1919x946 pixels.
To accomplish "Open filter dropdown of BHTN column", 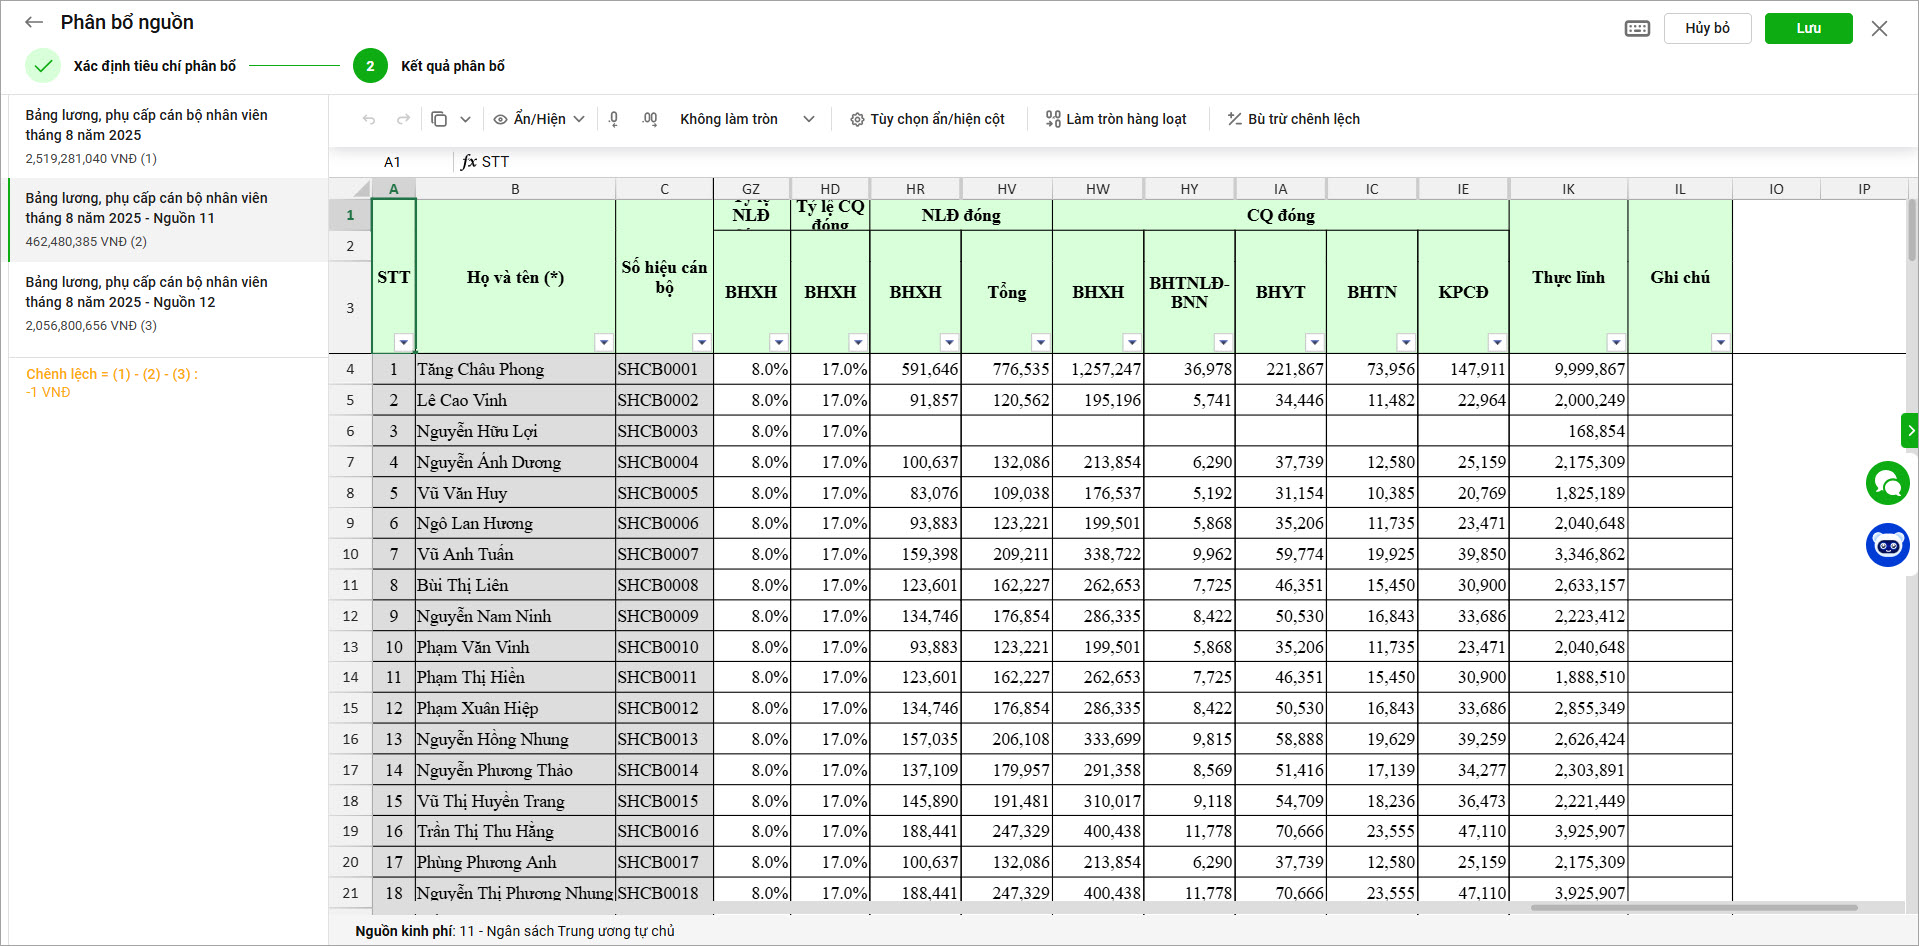I will pos(1405,342).
